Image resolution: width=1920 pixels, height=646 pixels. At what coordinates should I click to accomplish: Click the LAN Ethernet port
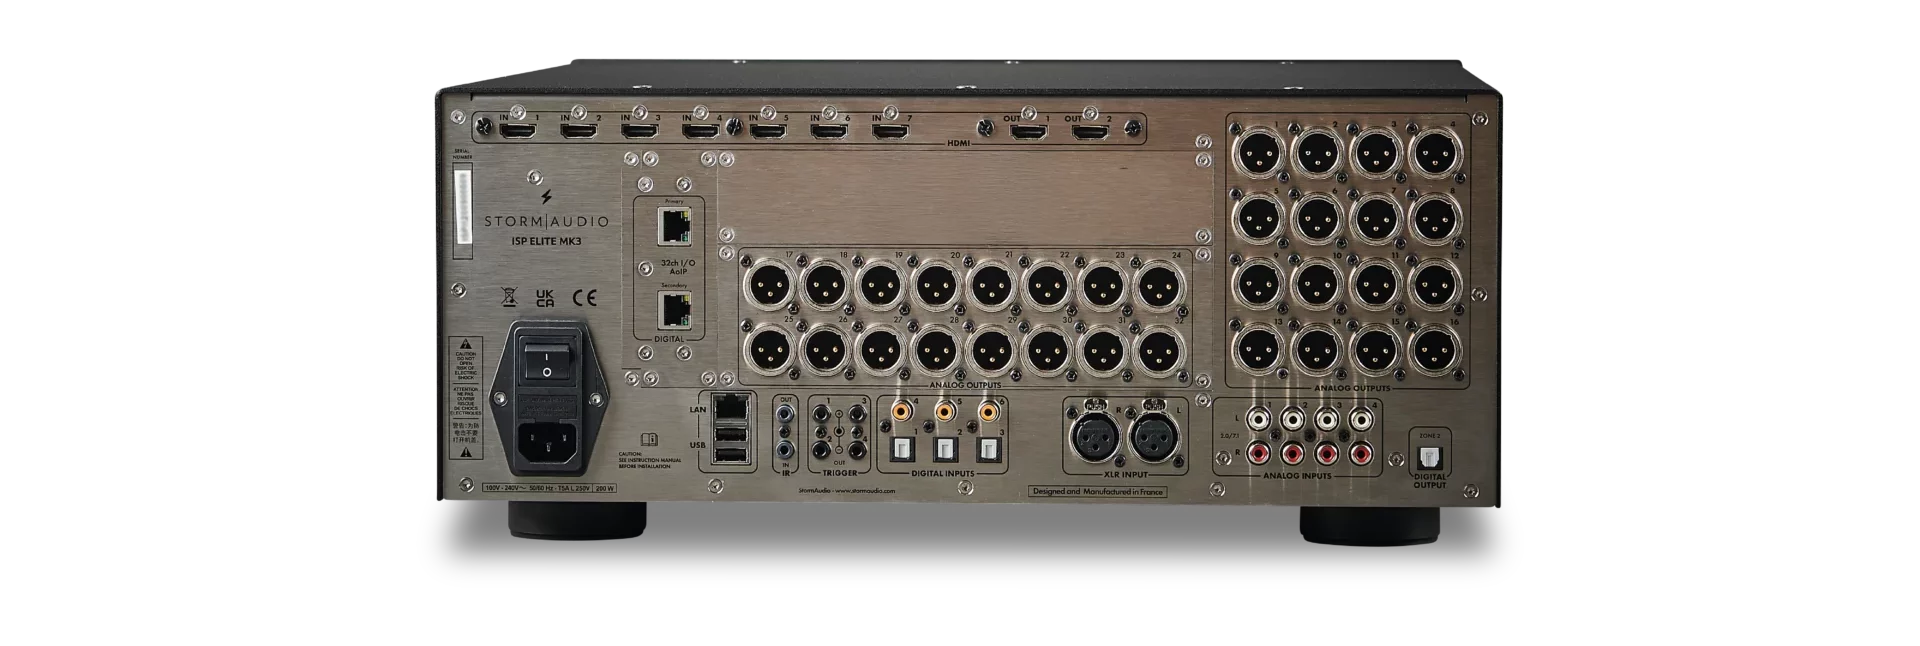(x=733, y=407)
